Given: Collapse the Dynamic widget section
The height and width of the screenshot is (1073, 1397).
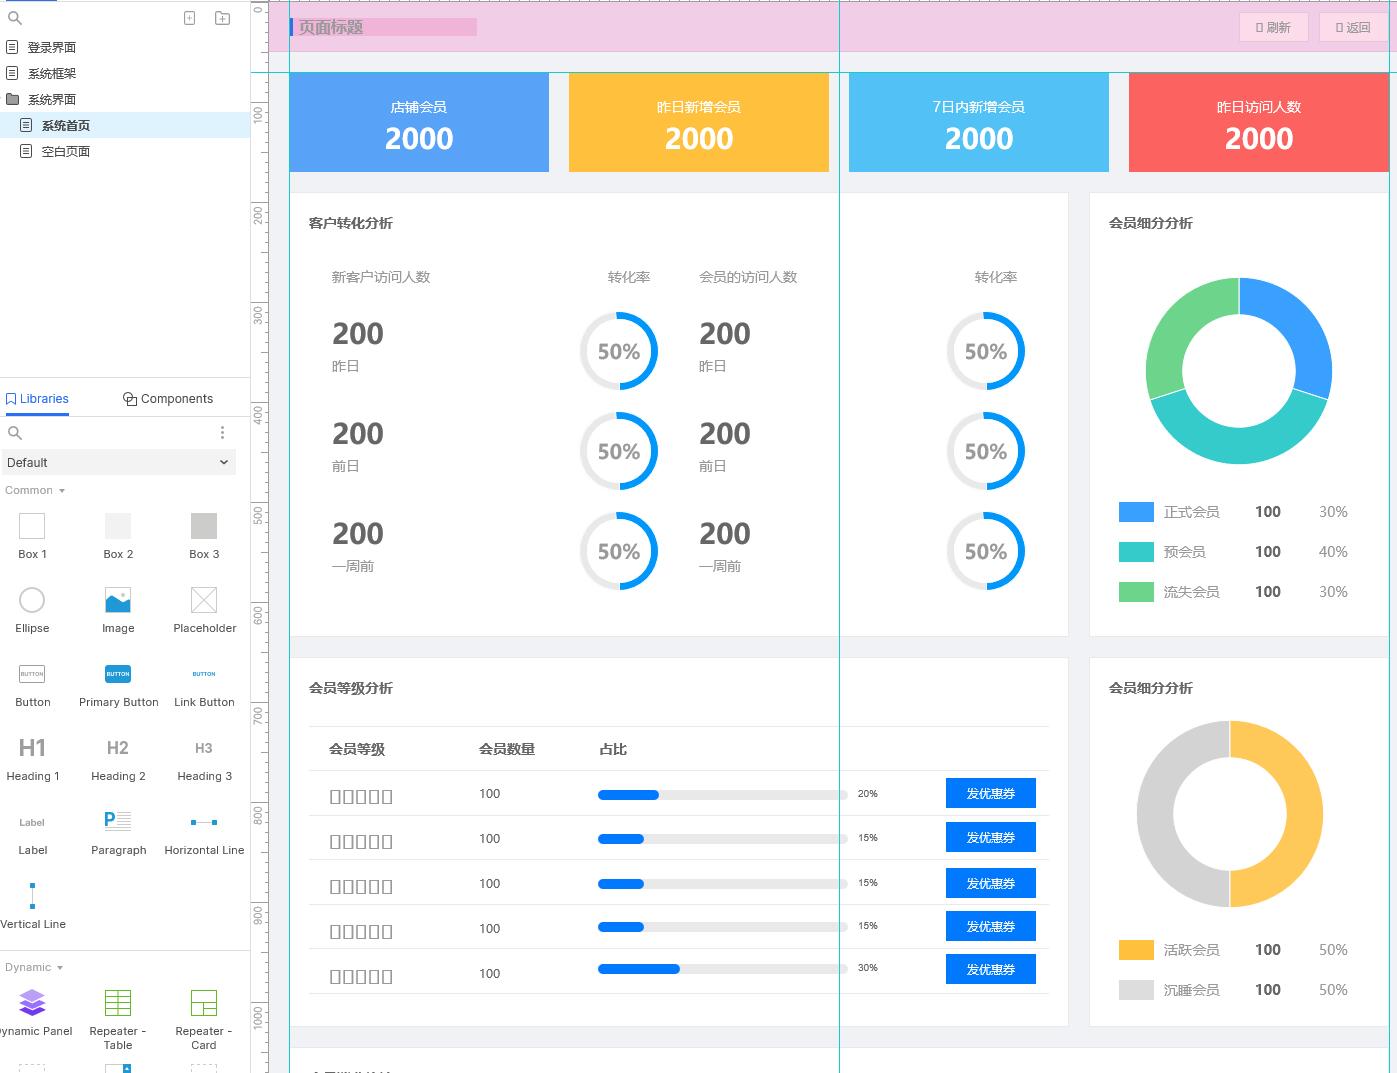Looking at the screenshot, I should 34,967.
